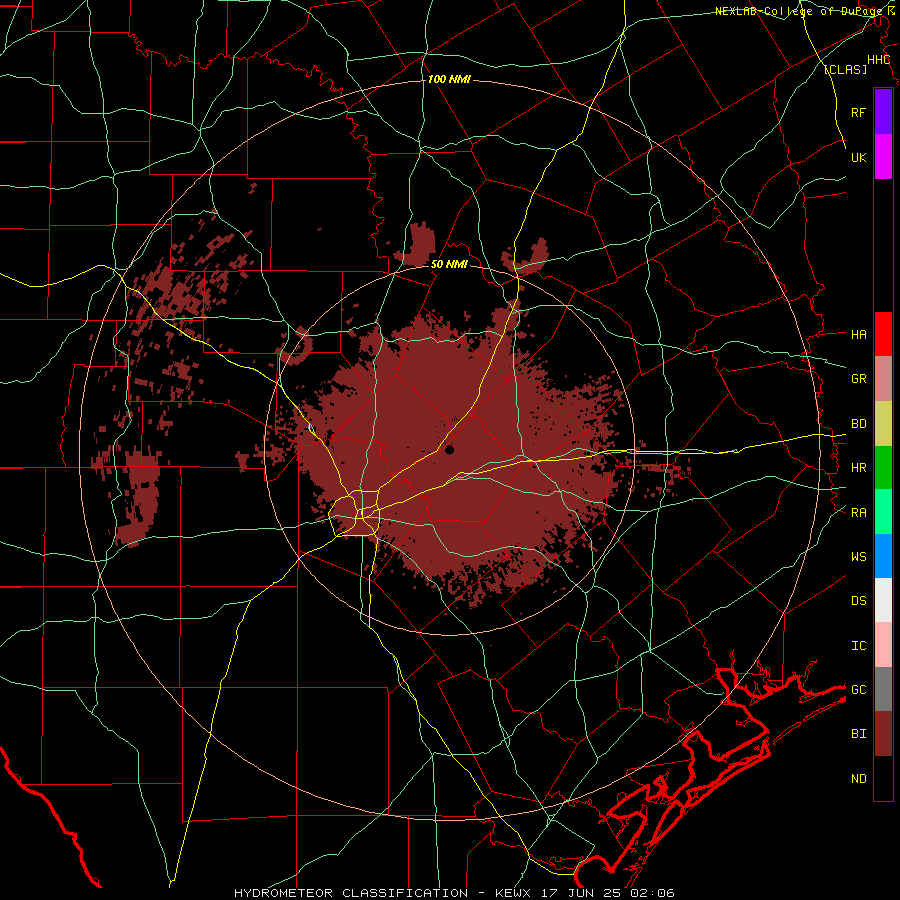This screenshot has width=900, height=900.
Task: Click the GC gray legend swatch
Action: 883,689
